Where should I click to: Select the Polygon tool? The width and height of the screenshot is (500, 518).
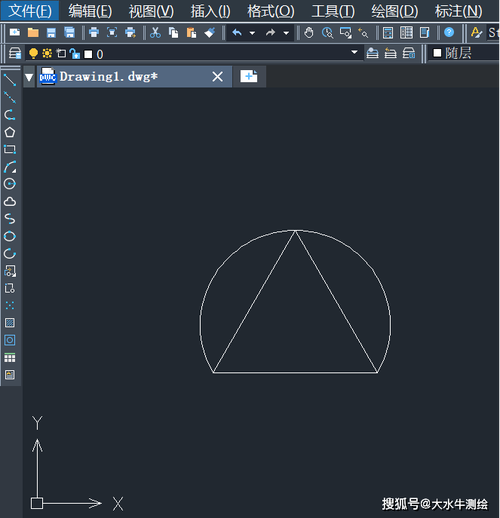point(10,132)
